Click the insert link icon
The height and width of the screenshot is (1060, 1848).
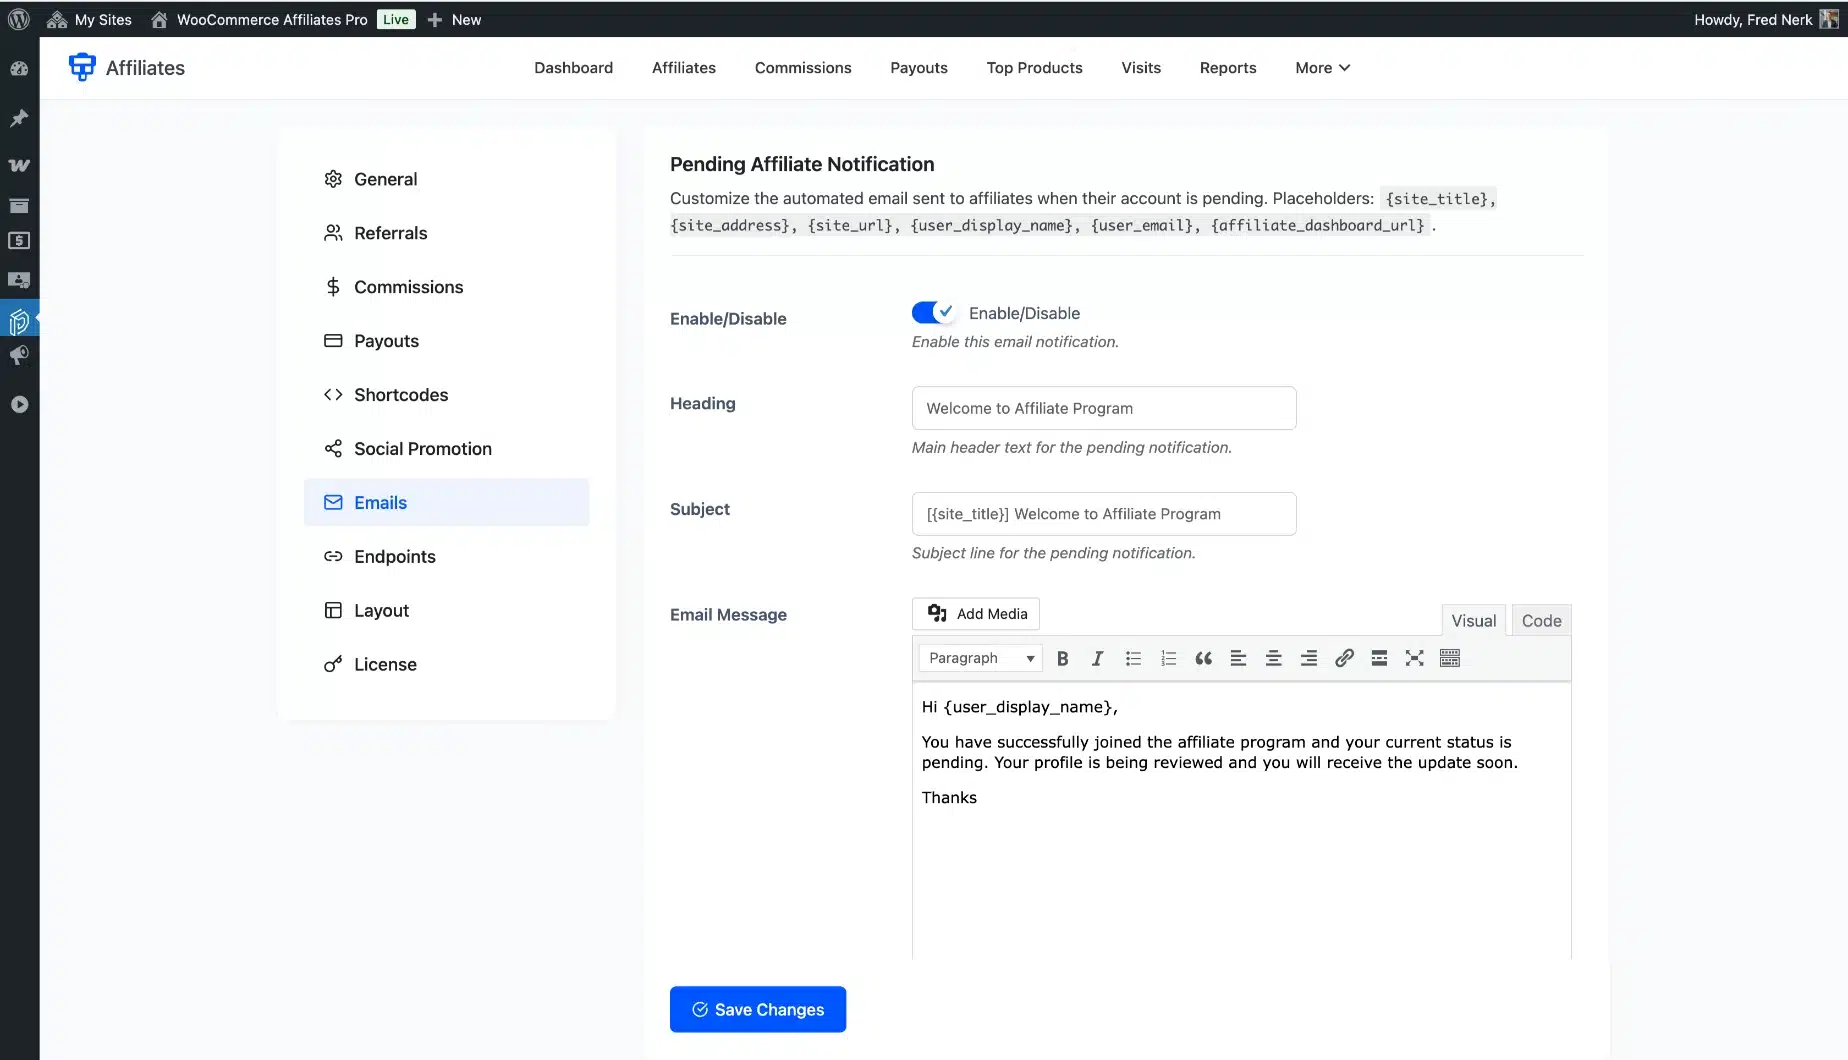[1344, 658]
